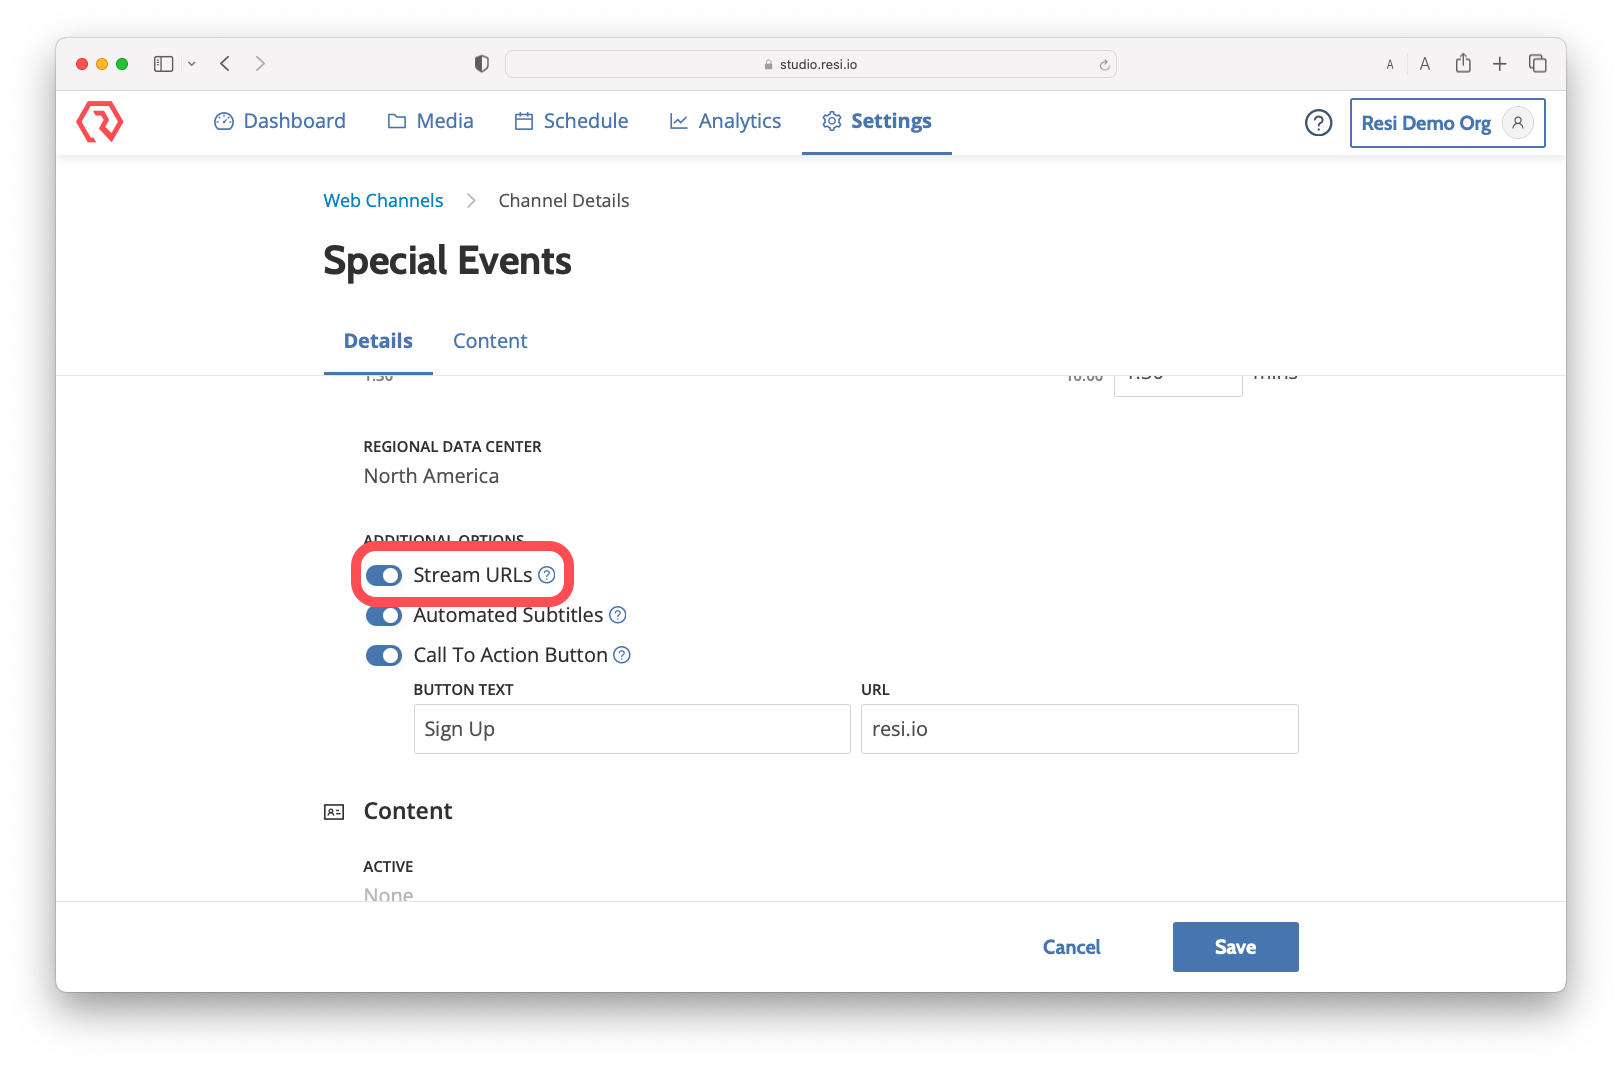Click the Button Text input field
Screen dimensions: 1622x1066
tap(631, 729)
